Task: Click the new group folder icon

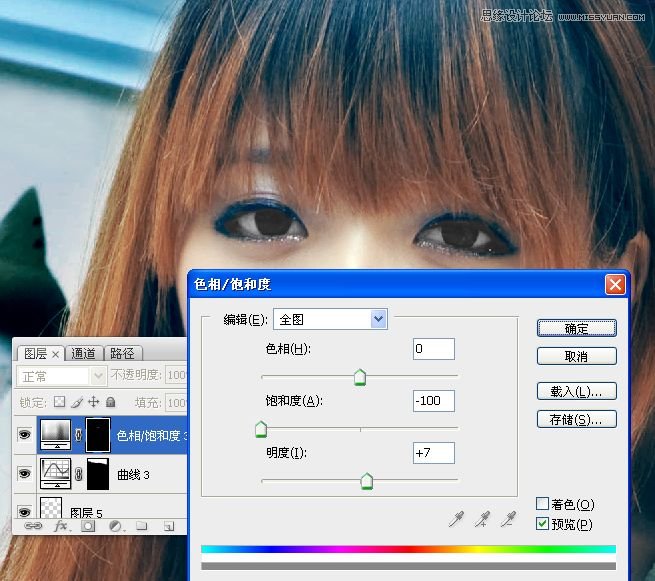Action: (142, 525)
